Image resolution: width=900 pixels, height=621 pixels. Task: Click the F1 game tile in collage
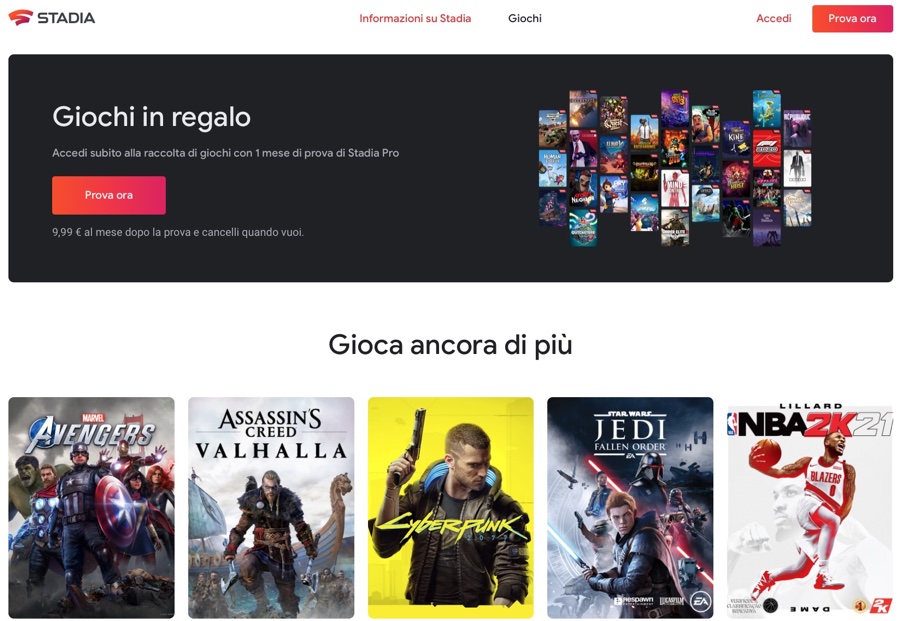(x=767, y=148)
